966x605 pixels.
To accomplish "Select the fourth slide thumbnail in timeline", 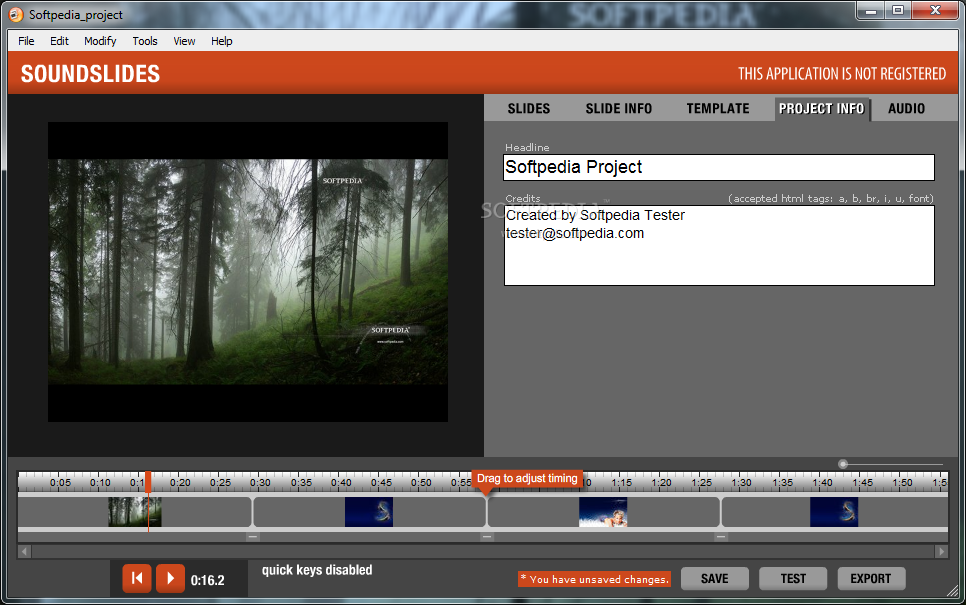I will tap(834, 512).
